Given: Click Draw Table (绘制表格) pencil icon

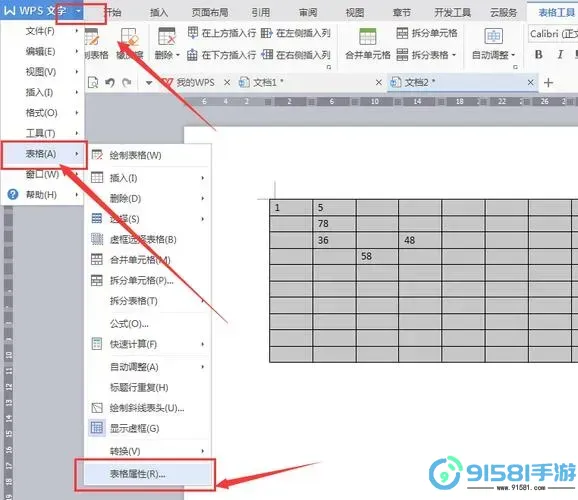Looking at the screenshot, I should click(97, 155).
